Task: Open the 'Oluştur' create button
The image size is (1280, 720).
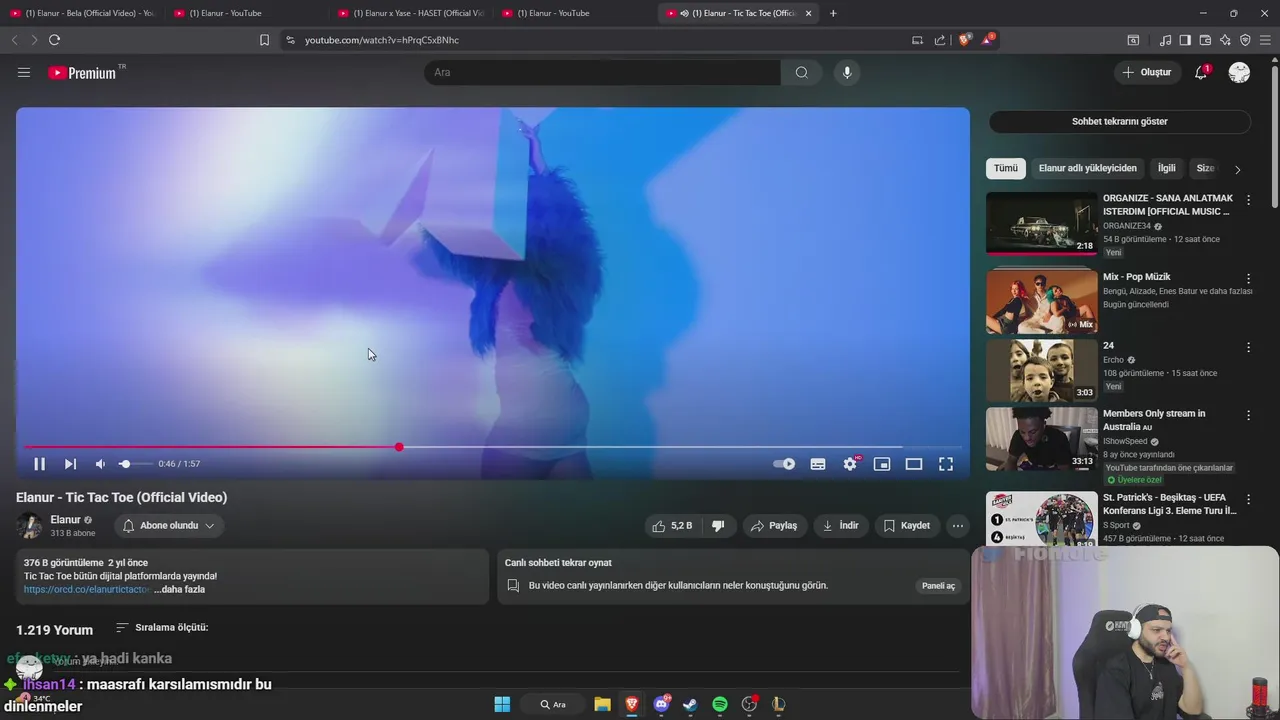Action: (1147, 72)
